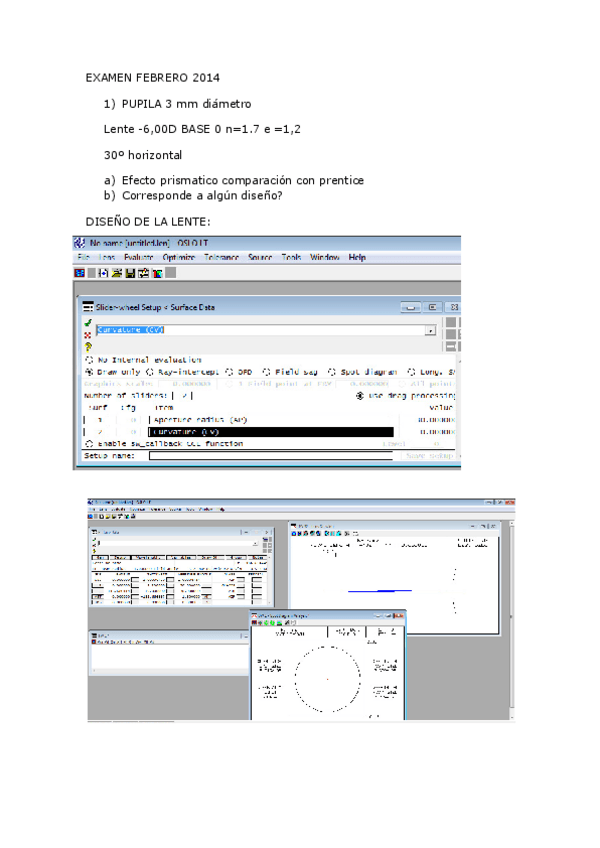
Task: Click the value cell of Curvature (CV) row
Action: [428, 432]
